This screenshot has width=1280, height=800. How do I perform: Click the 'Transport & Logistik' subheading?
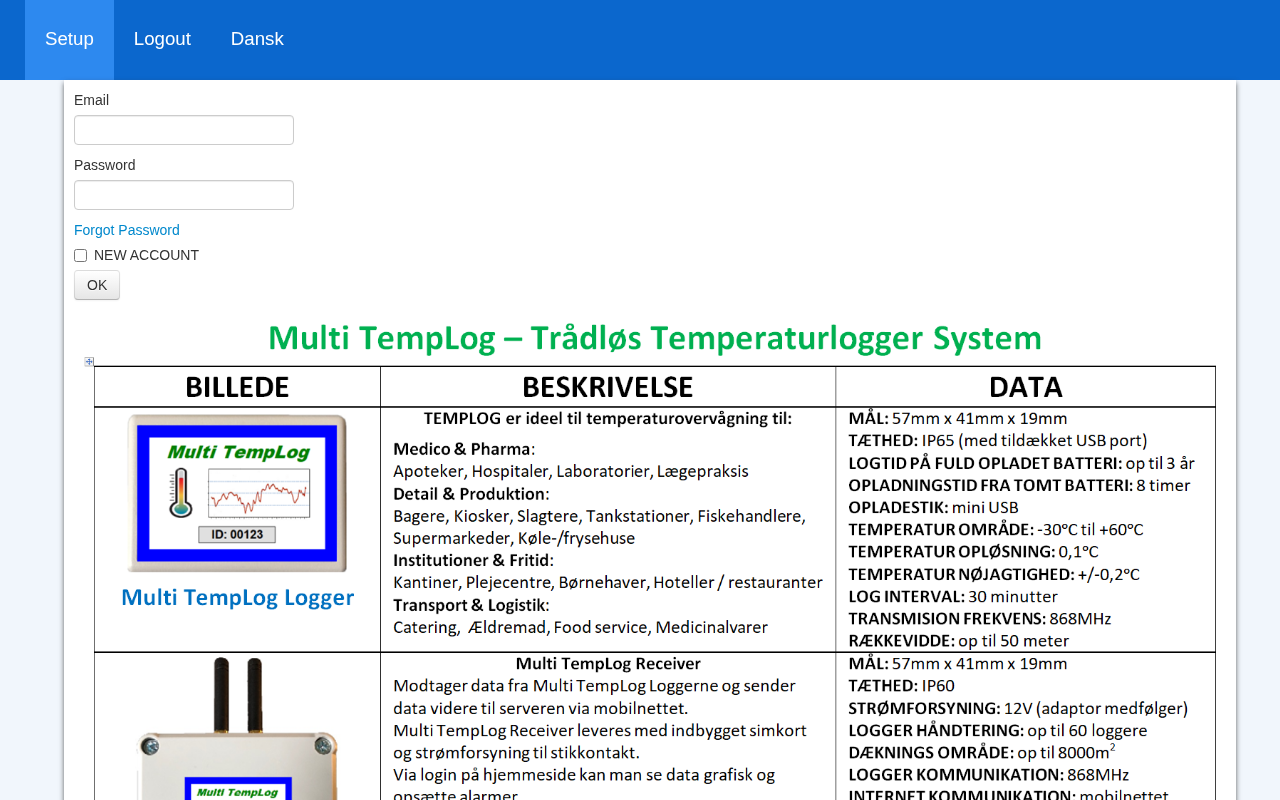[469, 605]
